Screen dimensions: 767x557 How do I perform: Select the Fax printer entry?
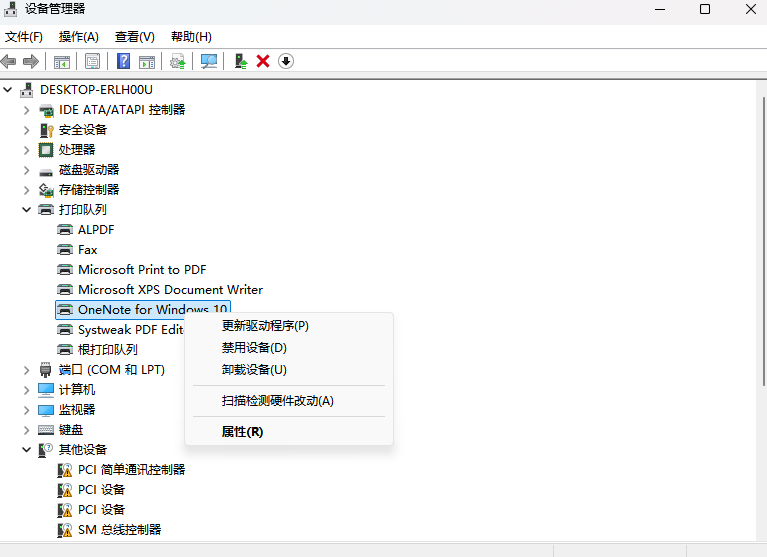88,250
